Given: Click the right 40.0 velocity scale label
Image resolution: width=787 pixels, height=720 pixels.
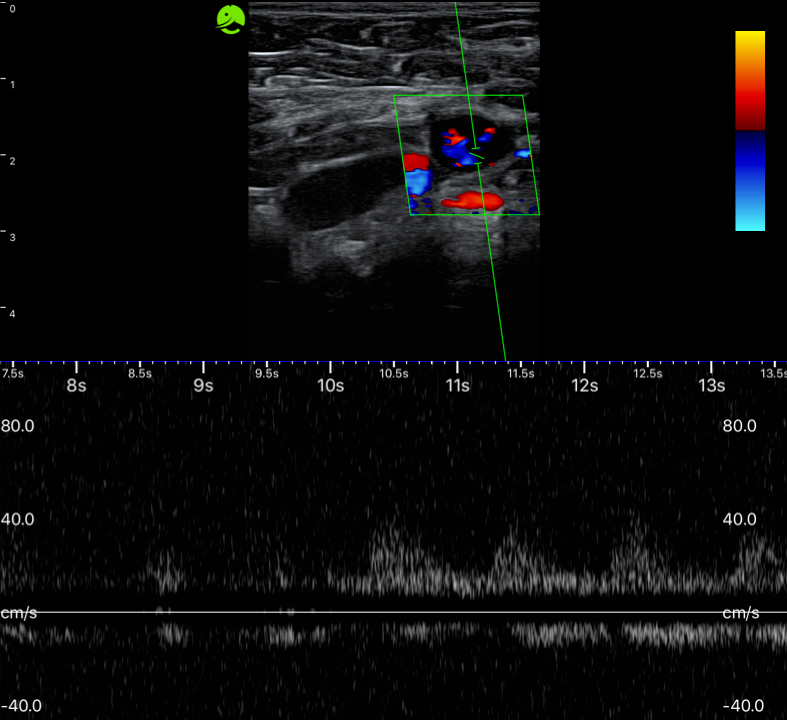Looking at the screenshot, I should [740, 520].
